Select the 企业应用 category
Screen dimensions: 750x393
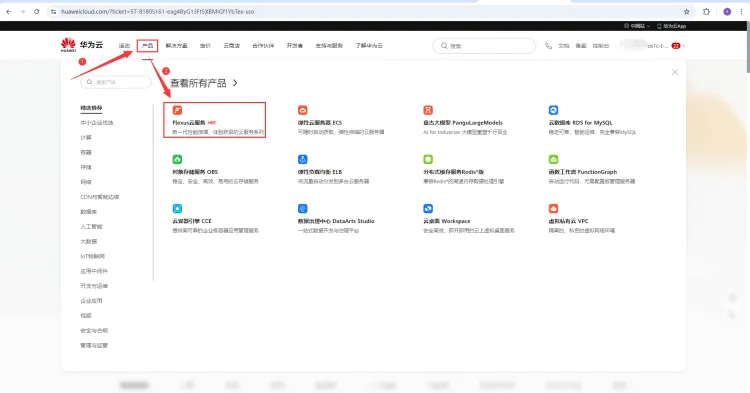(91, 301)
